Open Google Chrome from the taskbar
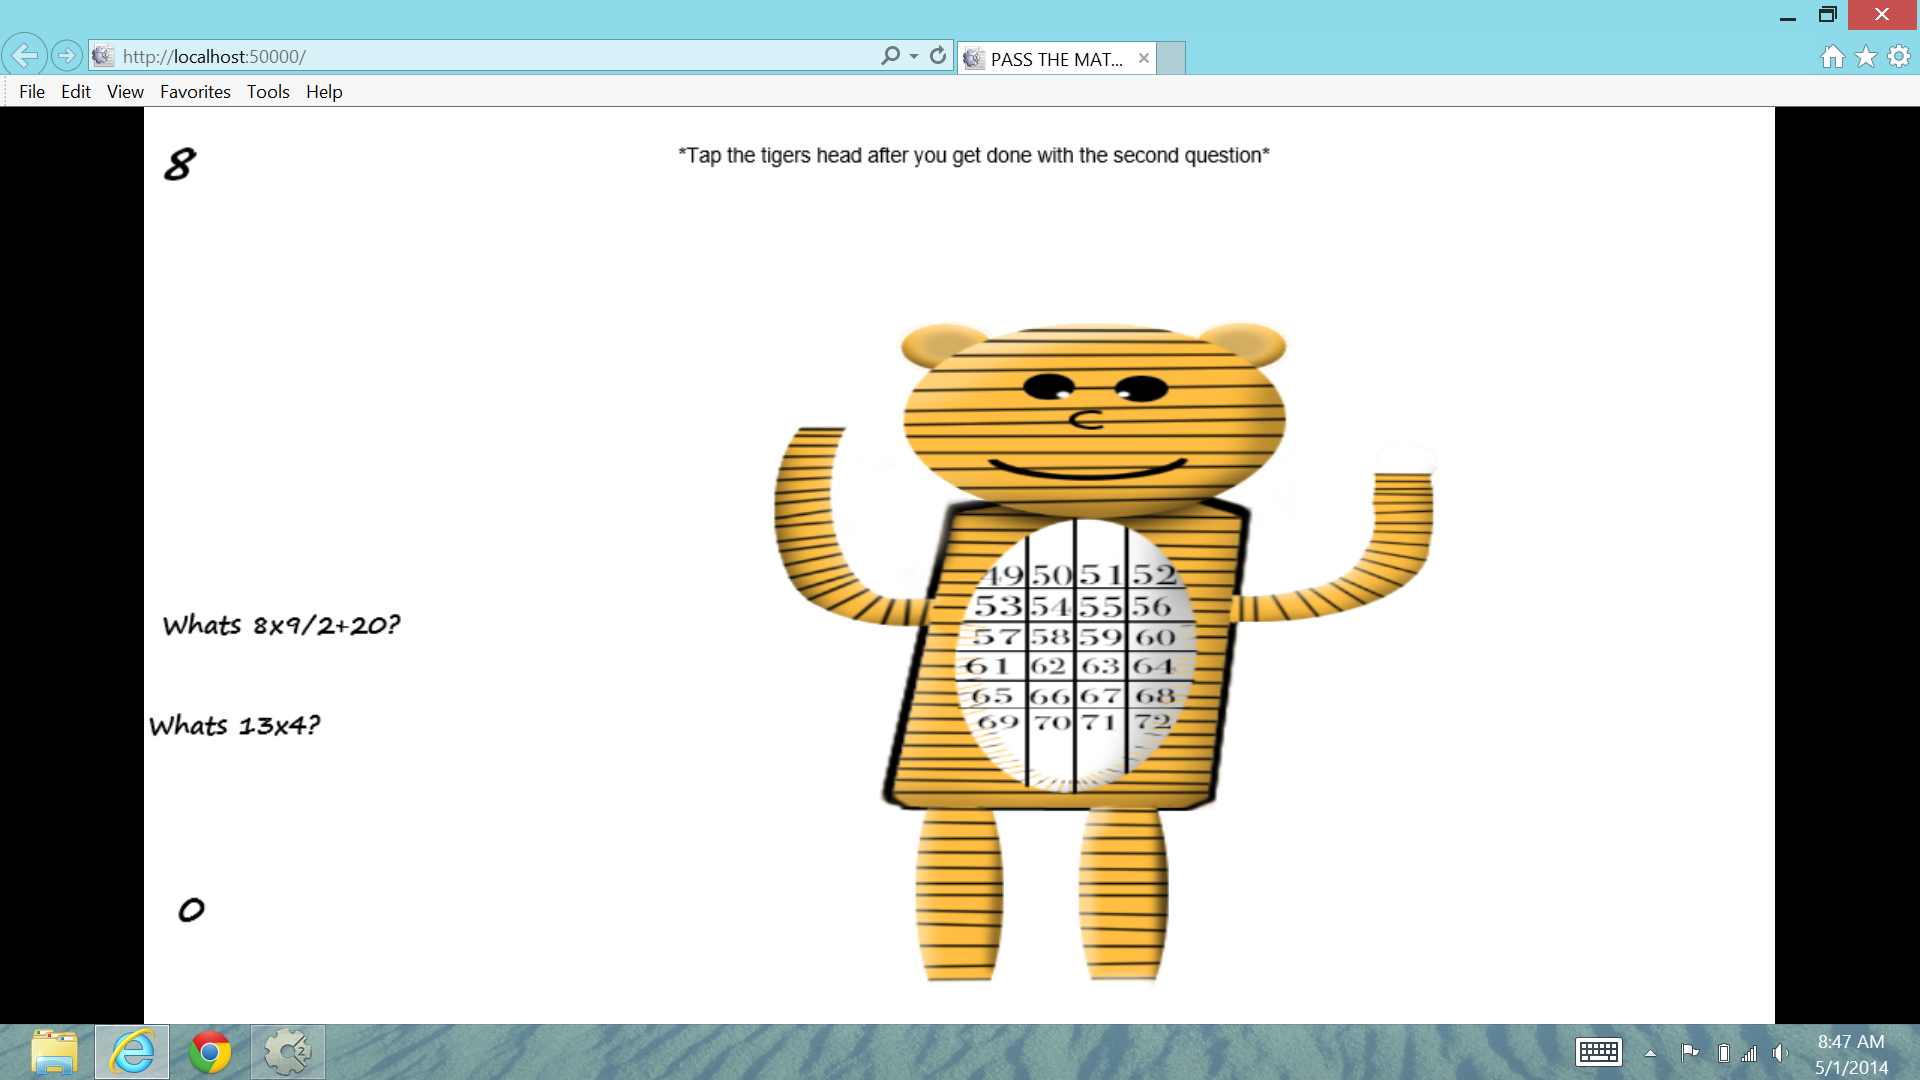This screenshot has width=1920, height=1080. [210, 1052]
